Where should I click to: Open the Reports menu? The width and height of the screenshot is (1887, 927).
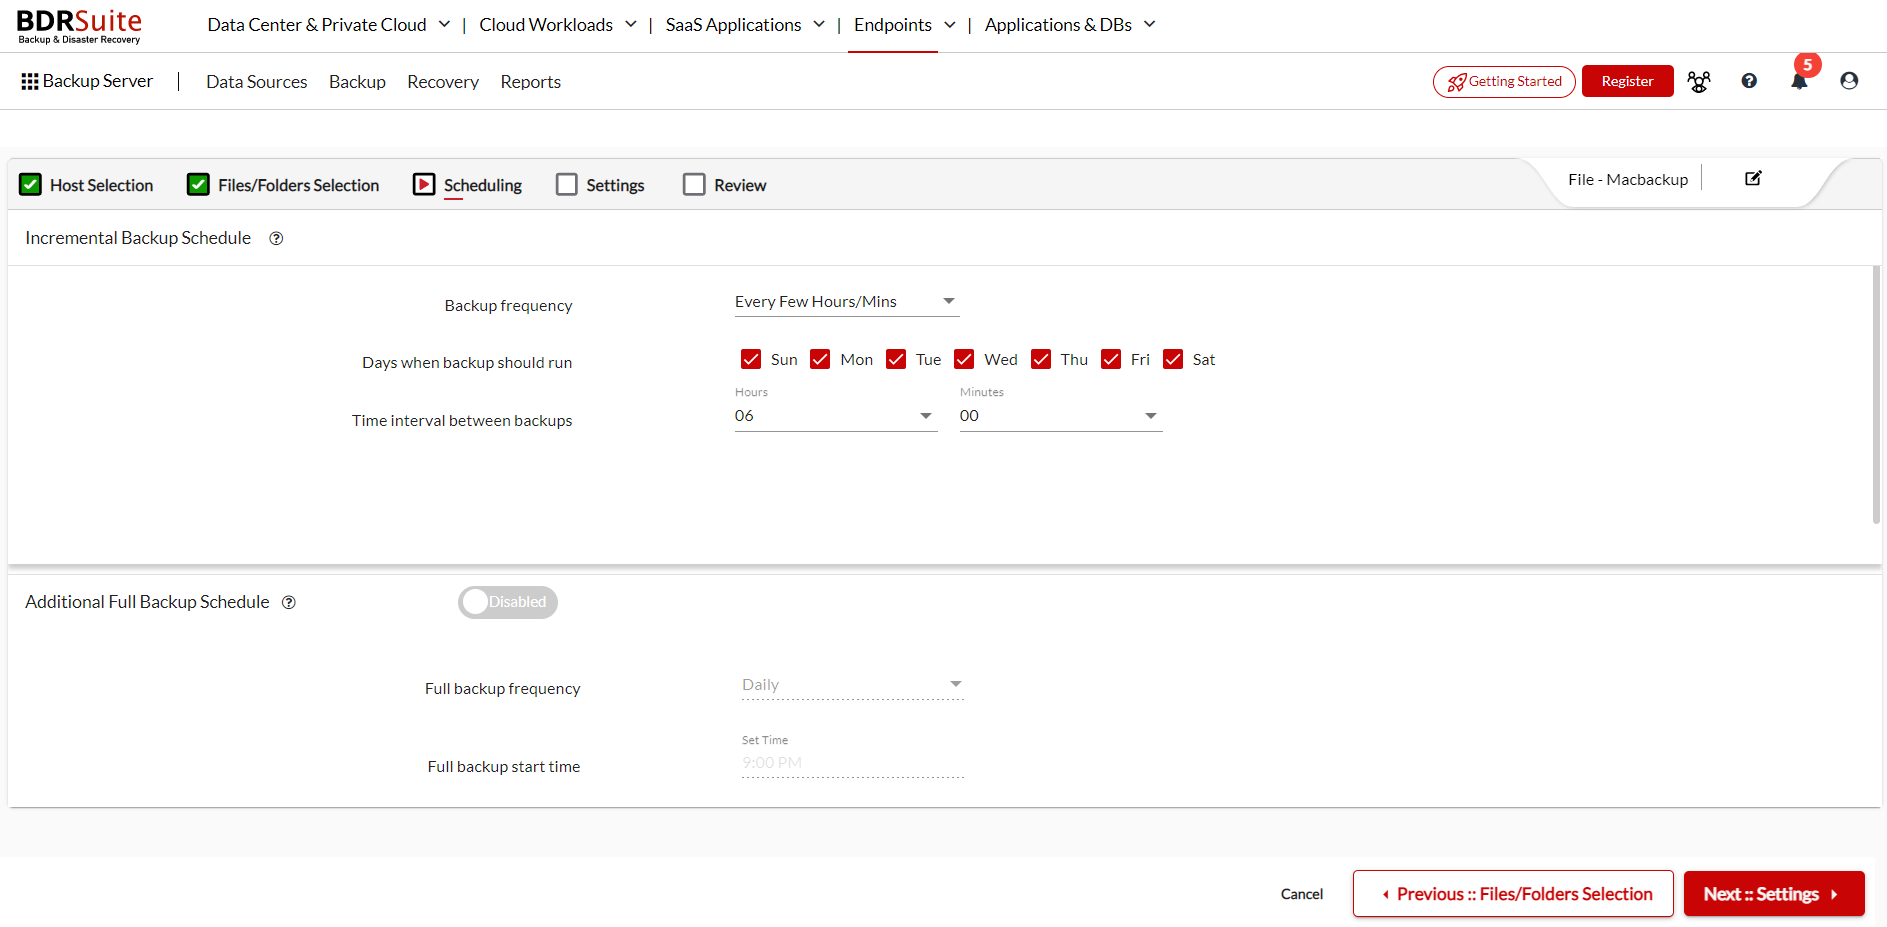[x=531, y=82]
